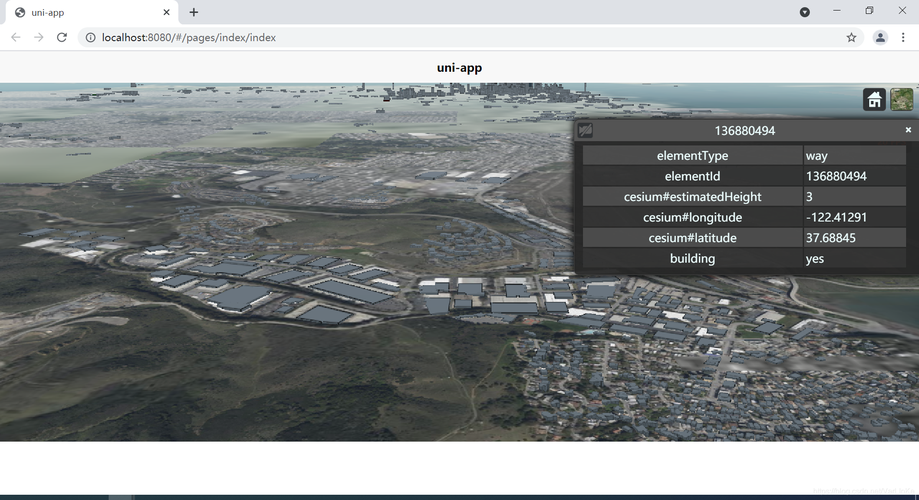The height and width of the screenshot is (500, 919).
Task: Click the latitude value 37.68845
Action: pyautogui.click(x=855, y=237)
